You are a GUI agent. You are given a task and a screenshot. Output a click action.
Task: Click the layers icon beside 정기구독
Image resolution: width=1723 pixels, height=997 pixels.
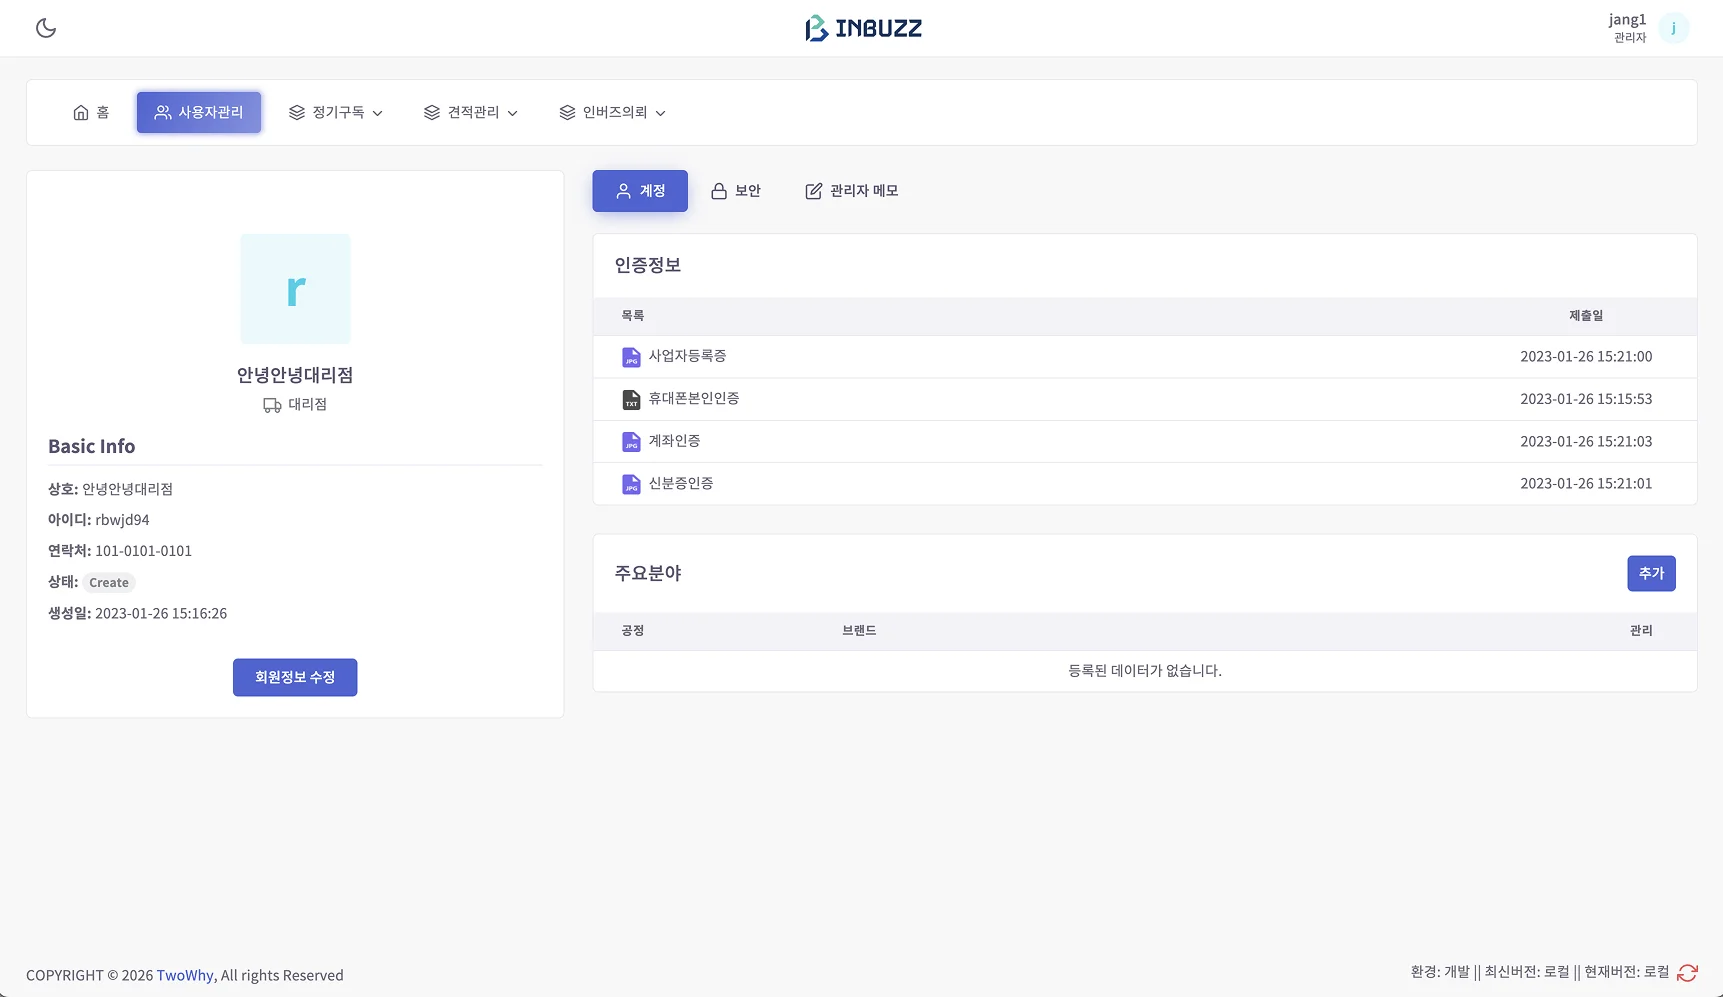point(297,113)
